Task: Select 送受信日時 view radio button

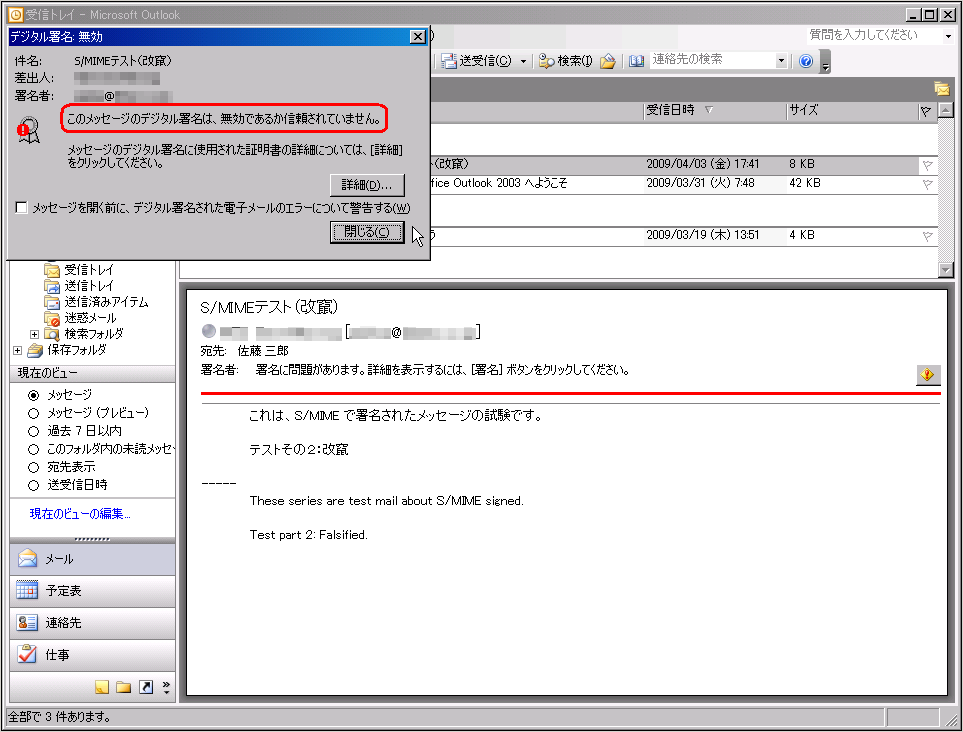Action: 34,485
